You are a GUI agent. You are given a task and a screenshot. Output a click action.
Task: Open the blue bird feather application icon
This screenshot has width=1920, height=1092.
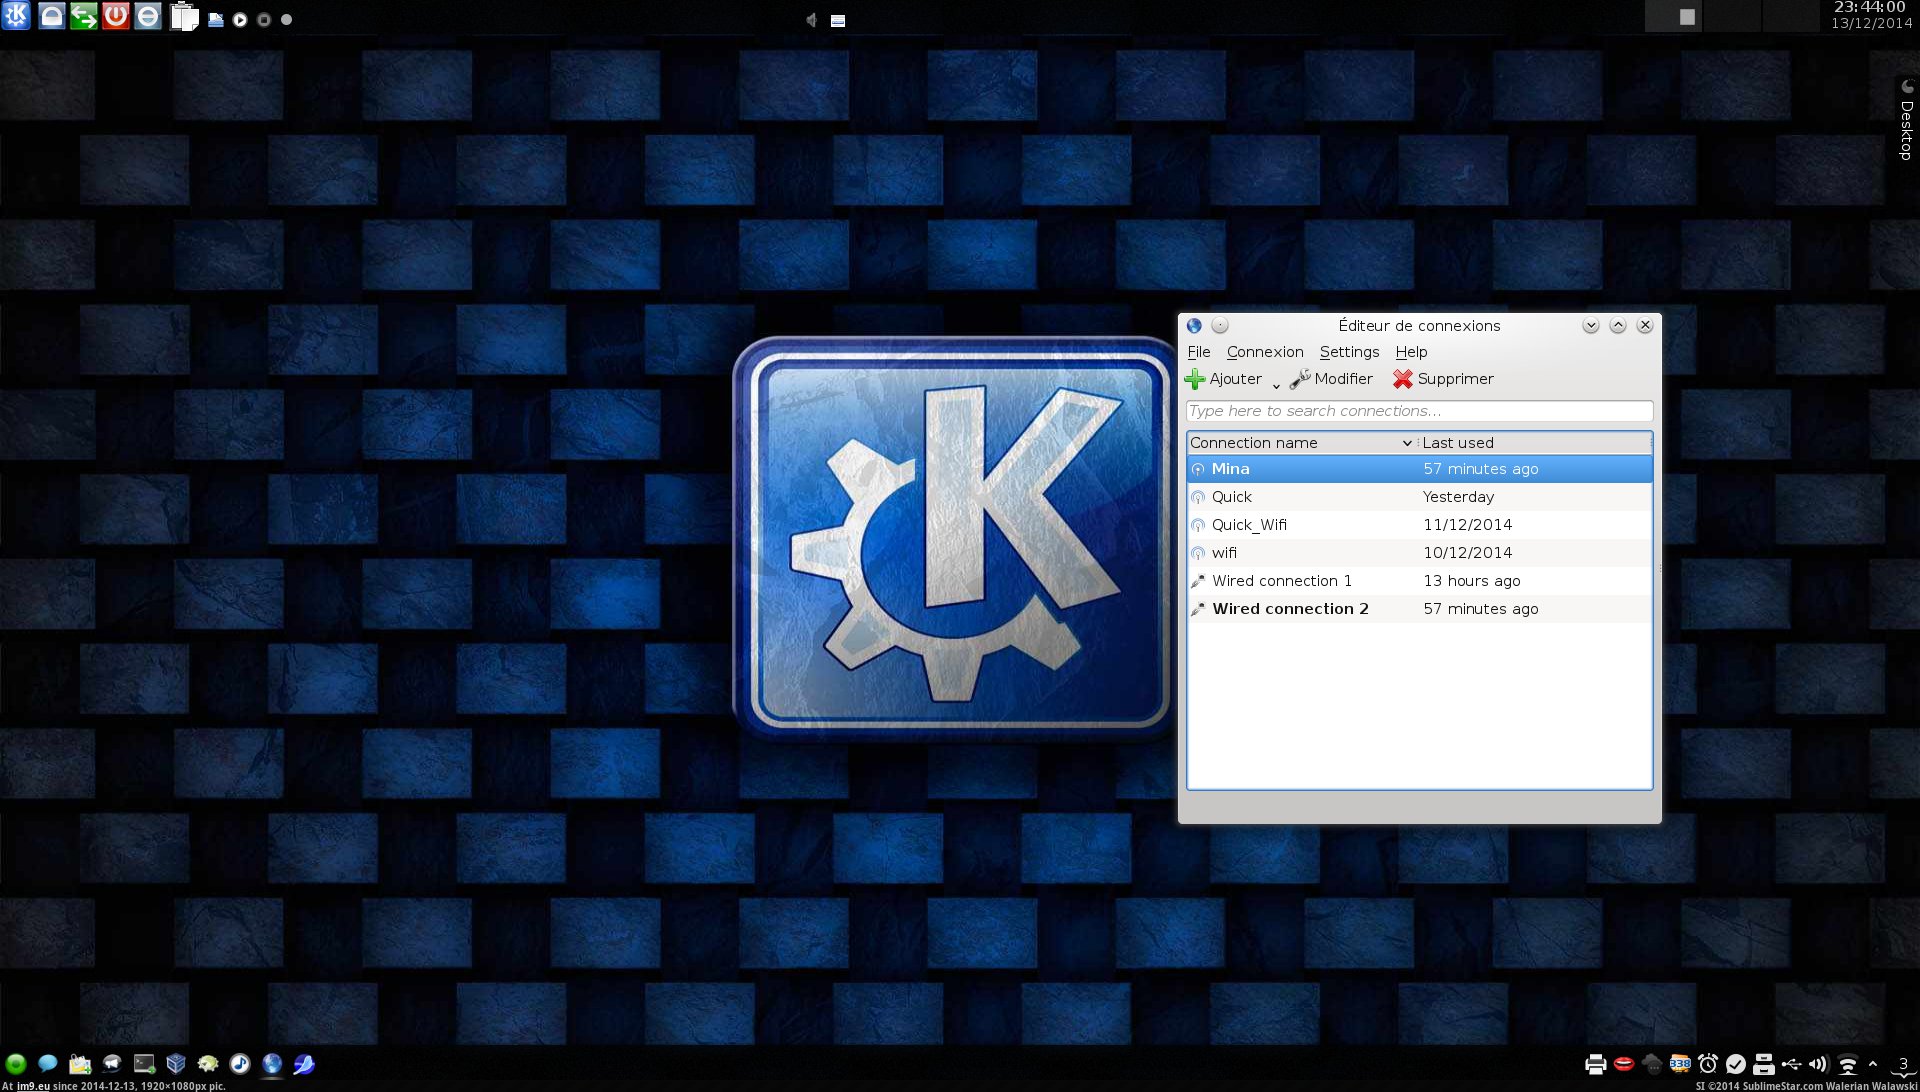pyautogui.click(x=304, y=1064)
